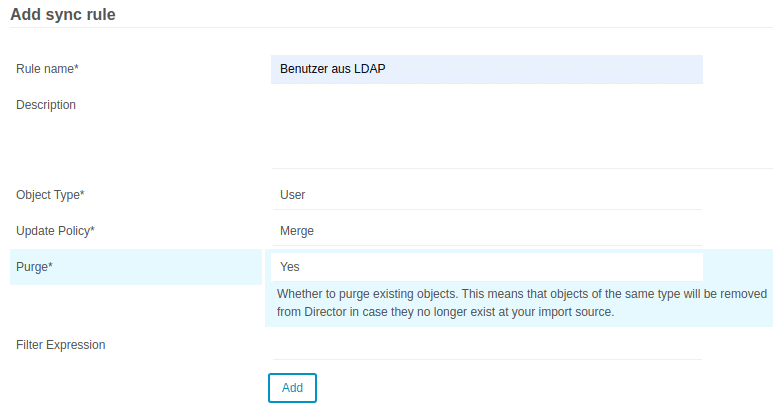Click the 'Rule name*' label
Viewport: 773px width, 407px height.
click(x=47, y=69)
